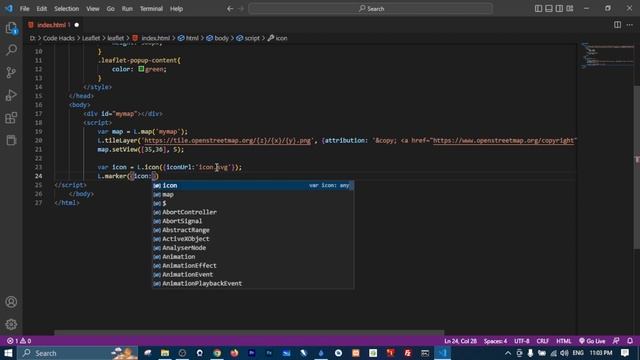The image size is (640, 360).
Task: Choose AnimationEffect from suggestions
Action: point(253,266)
